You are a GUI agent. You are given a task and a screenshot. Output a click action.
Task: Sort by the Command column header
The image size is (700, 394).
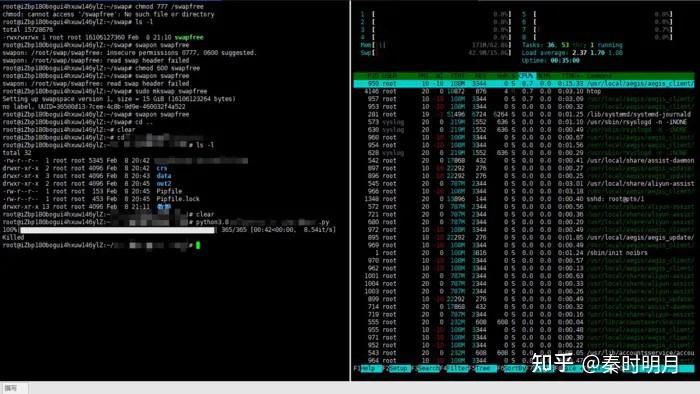tap(601, 76)
